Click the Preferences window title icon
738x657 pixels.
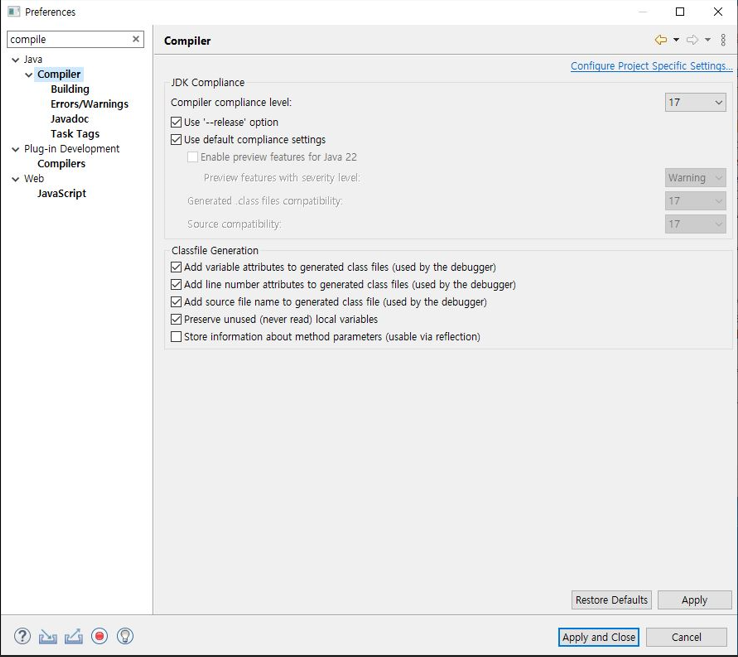(14, 11)
